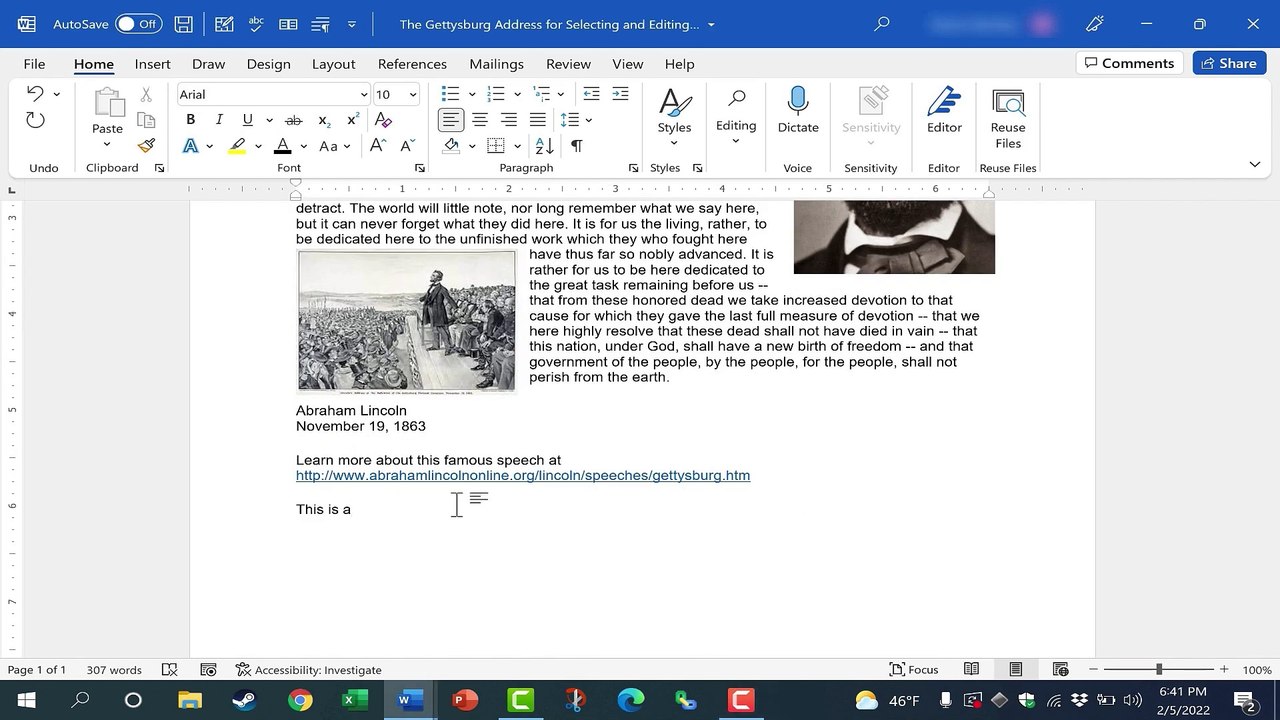Switch to the References tab
The image size is (1280, 720).
tap(412, 64)
